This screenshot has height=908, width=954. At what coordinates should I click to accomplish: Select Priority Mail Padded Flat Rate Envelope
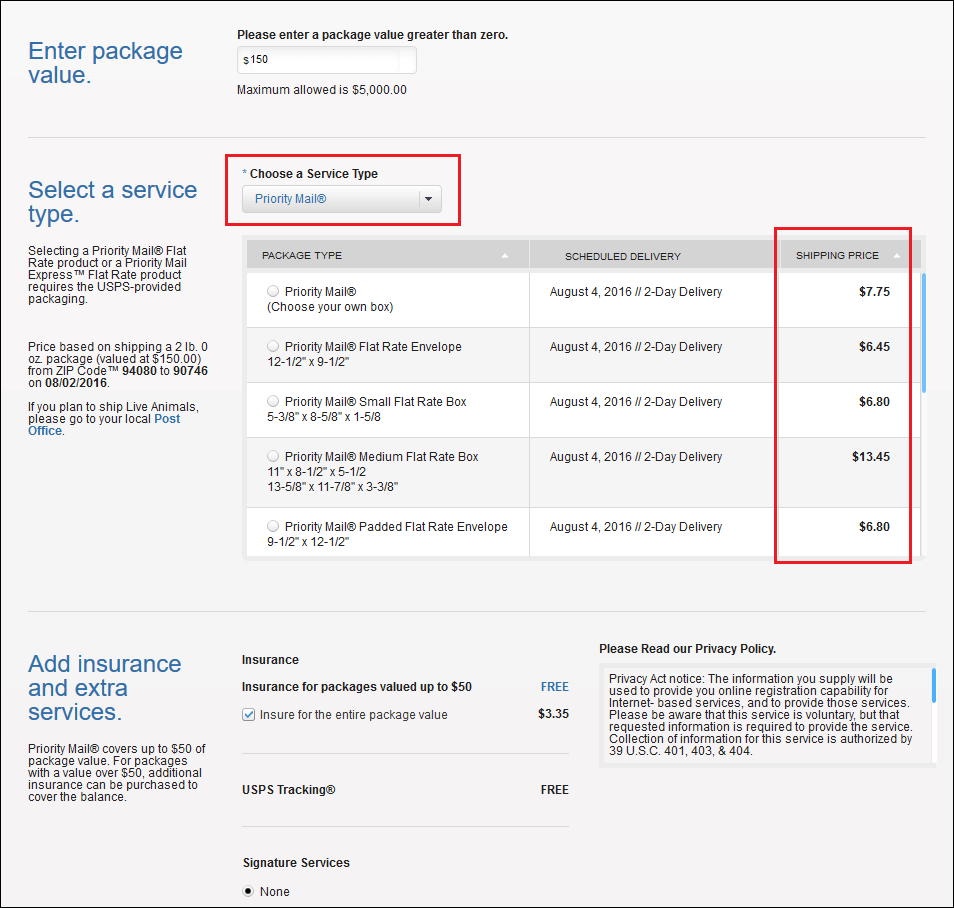pyautogui.click(x=273, y=526)
